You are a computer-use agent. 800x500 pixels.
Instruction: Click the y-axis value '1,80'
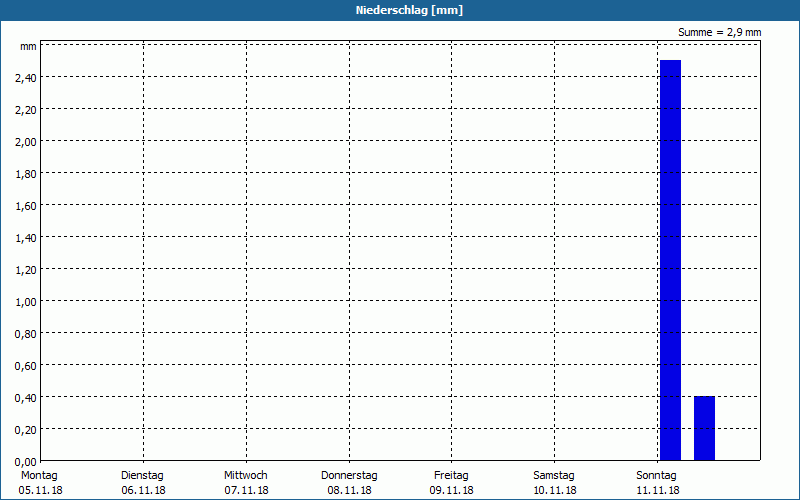click(x=26, y=174)
